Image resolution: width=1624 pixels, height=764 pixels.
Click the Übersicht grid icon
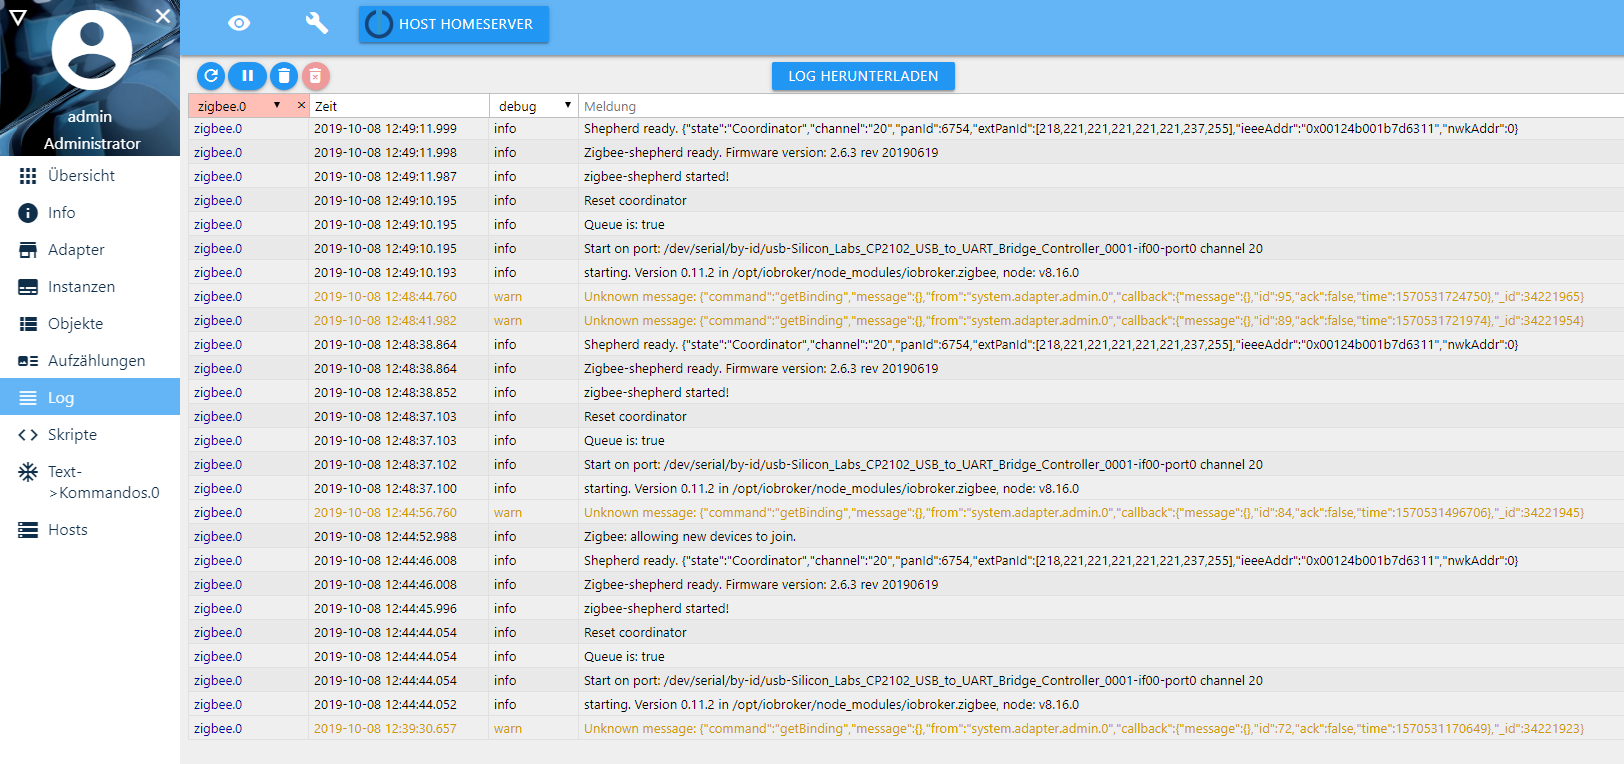tap(28, 176)
